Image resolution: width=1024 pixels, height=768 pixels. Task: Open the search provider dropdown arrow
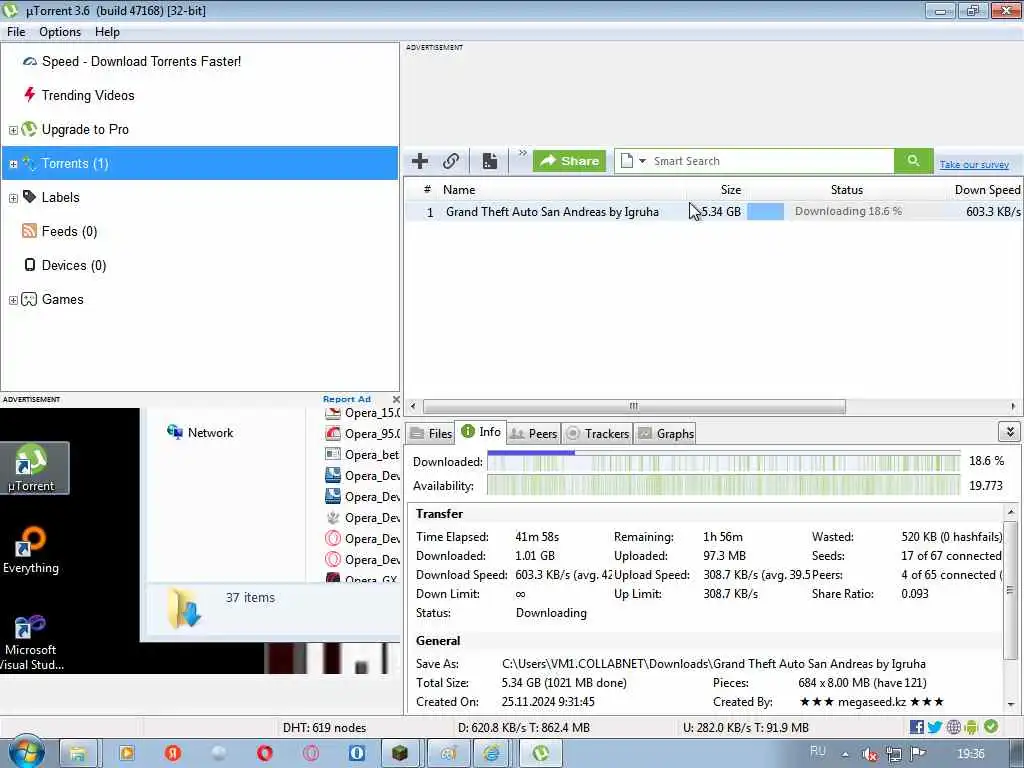point(642,161)
